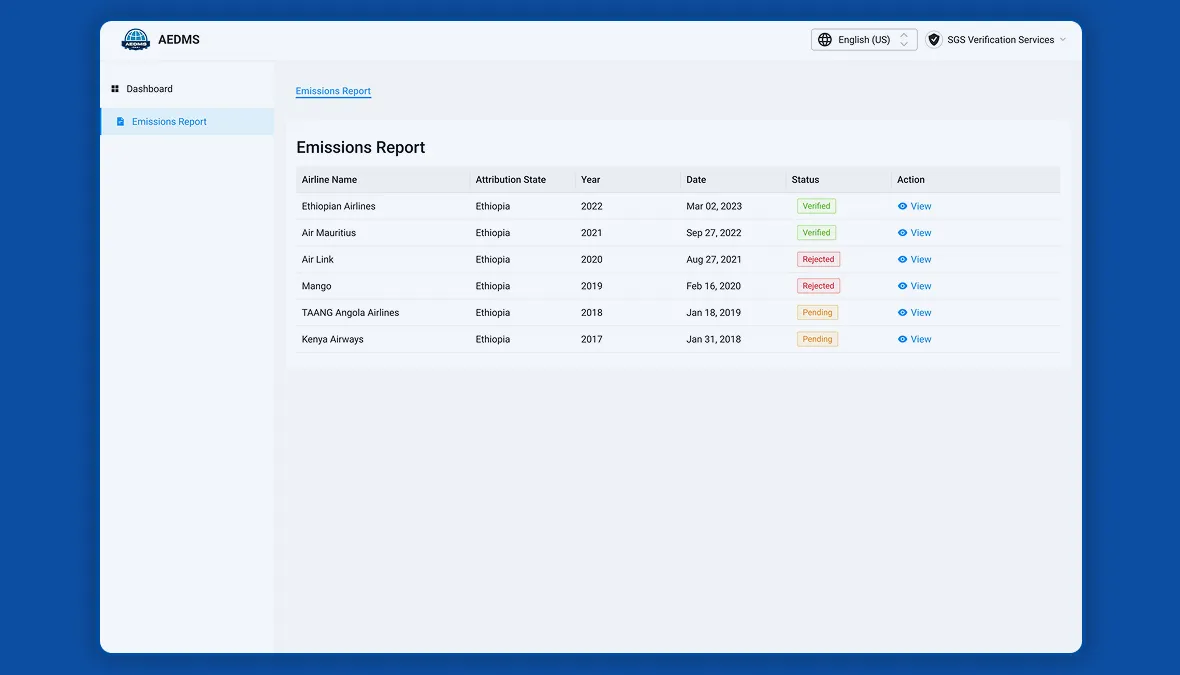Click the Emissions Report breadcrumb link
Screen dimensions: 1180x675
pos(333,91)
